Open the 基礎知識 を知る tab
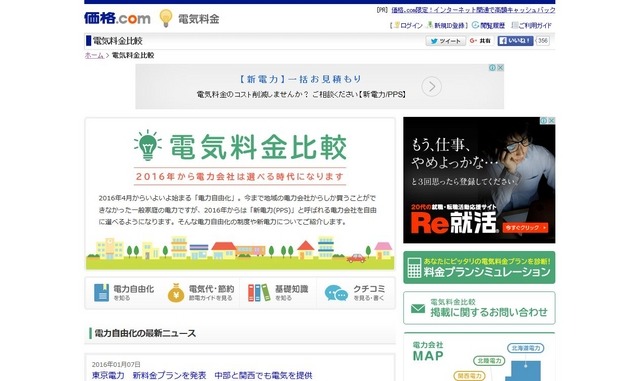The height and width of the screenshot is (381, 640). click(278, 293)
